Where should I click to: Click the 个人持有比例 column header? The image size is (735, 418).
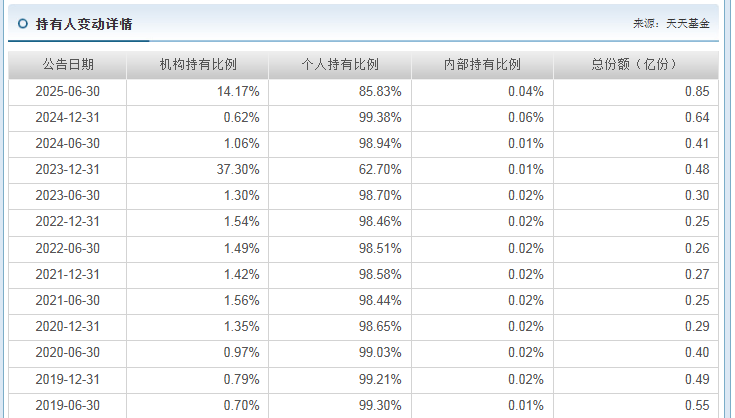(x=340, y=64)
